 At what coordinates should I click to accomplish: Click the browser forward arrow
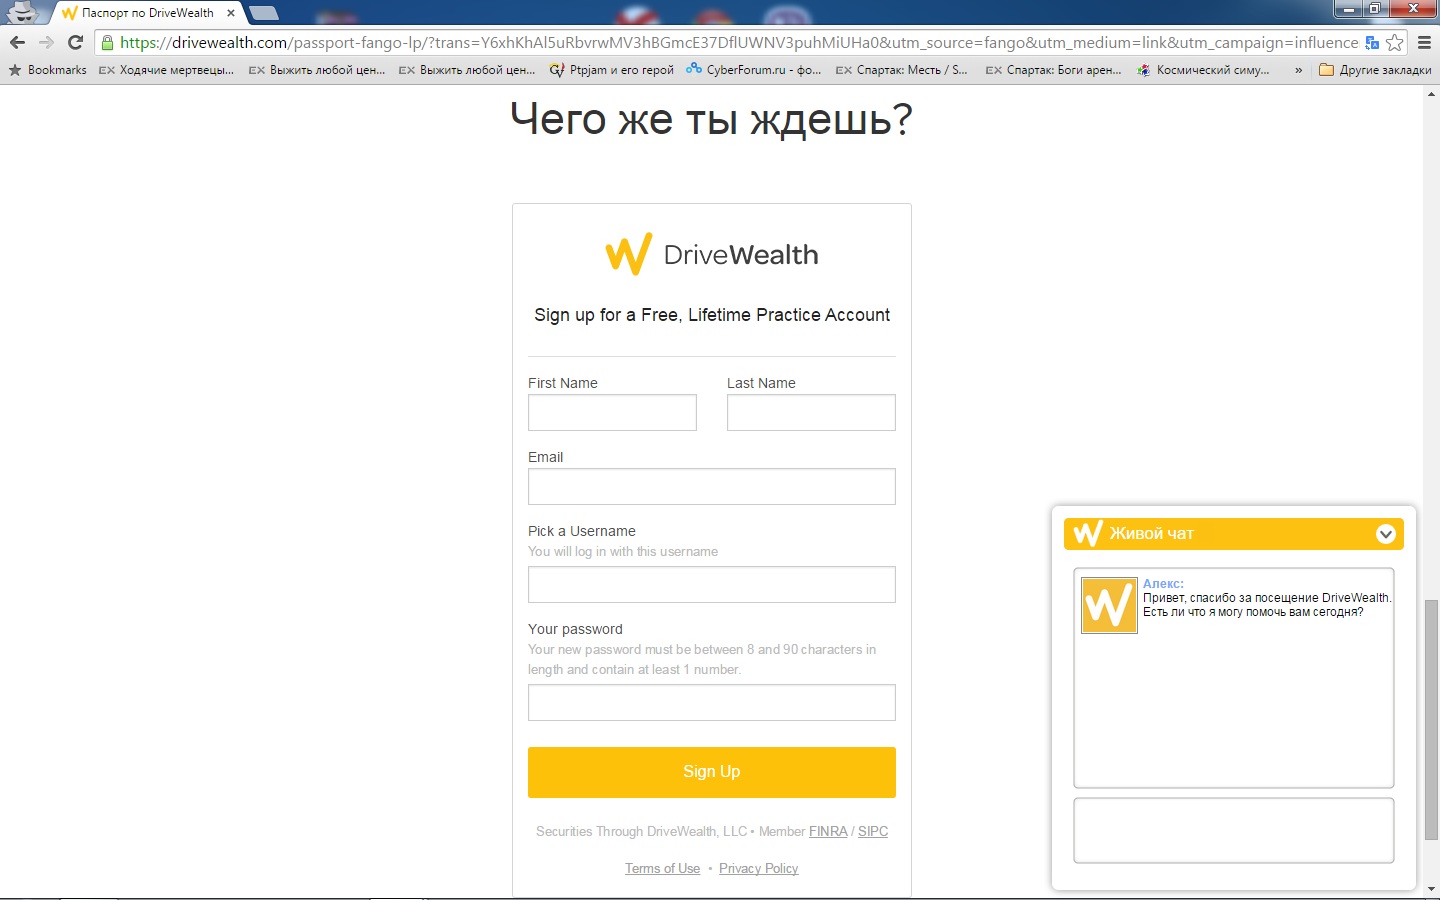point(46,42)
